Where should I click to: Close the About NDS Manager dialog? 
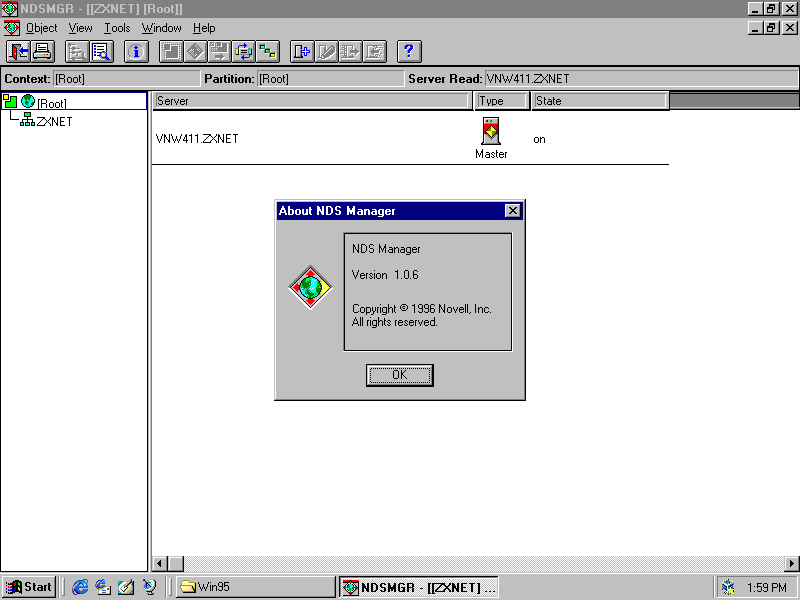point(512,211)
